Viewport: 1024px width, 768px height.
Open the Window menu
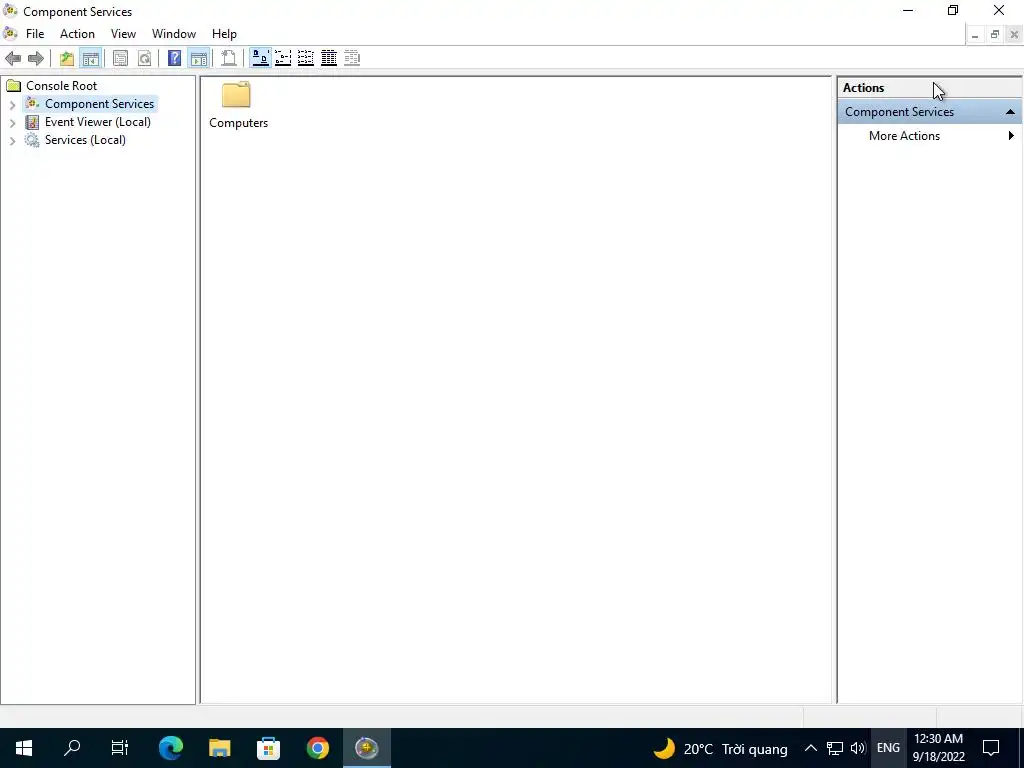174,34
